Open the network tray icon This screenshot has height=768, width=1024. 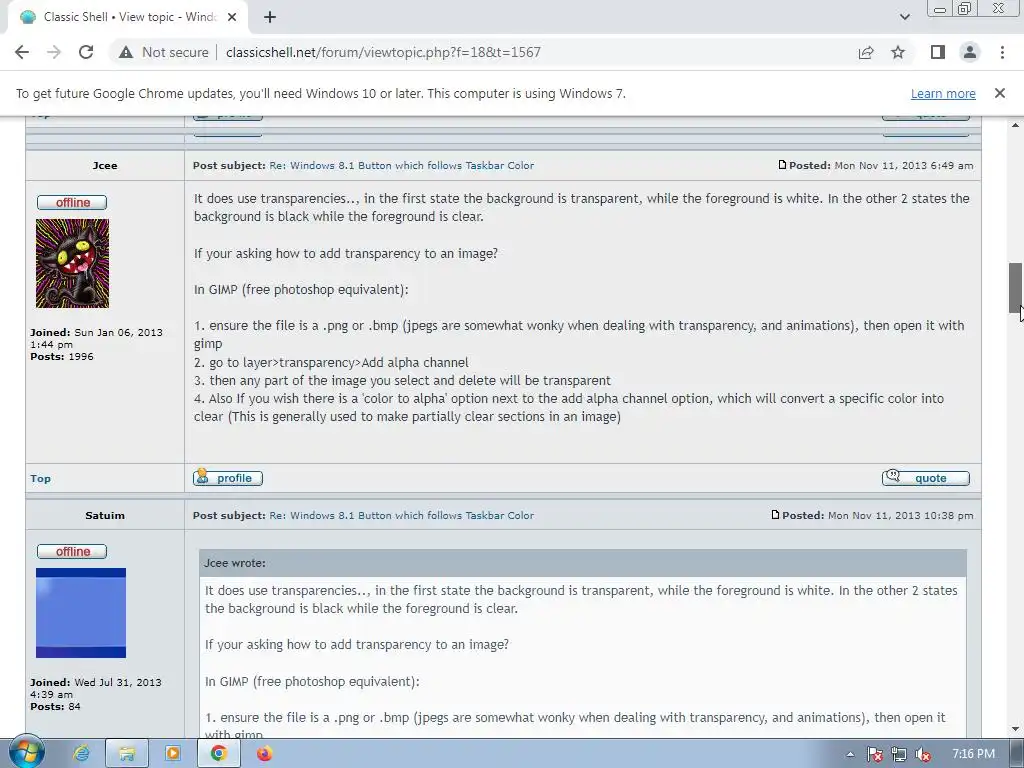tap(899, 754)
